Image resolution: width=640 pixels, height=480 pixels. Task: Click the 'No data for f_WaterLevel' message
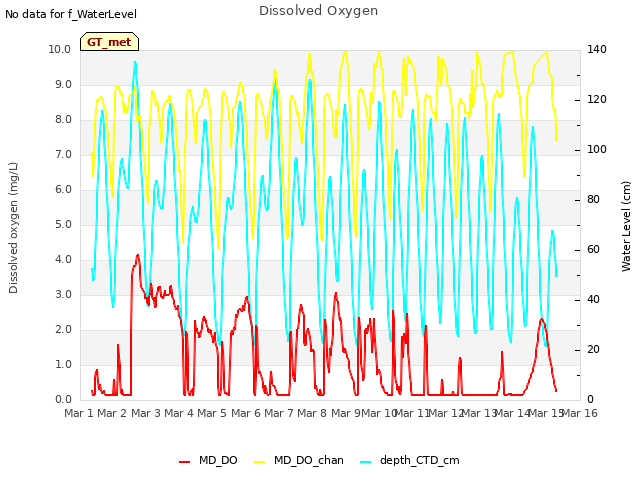pos(71,14)
